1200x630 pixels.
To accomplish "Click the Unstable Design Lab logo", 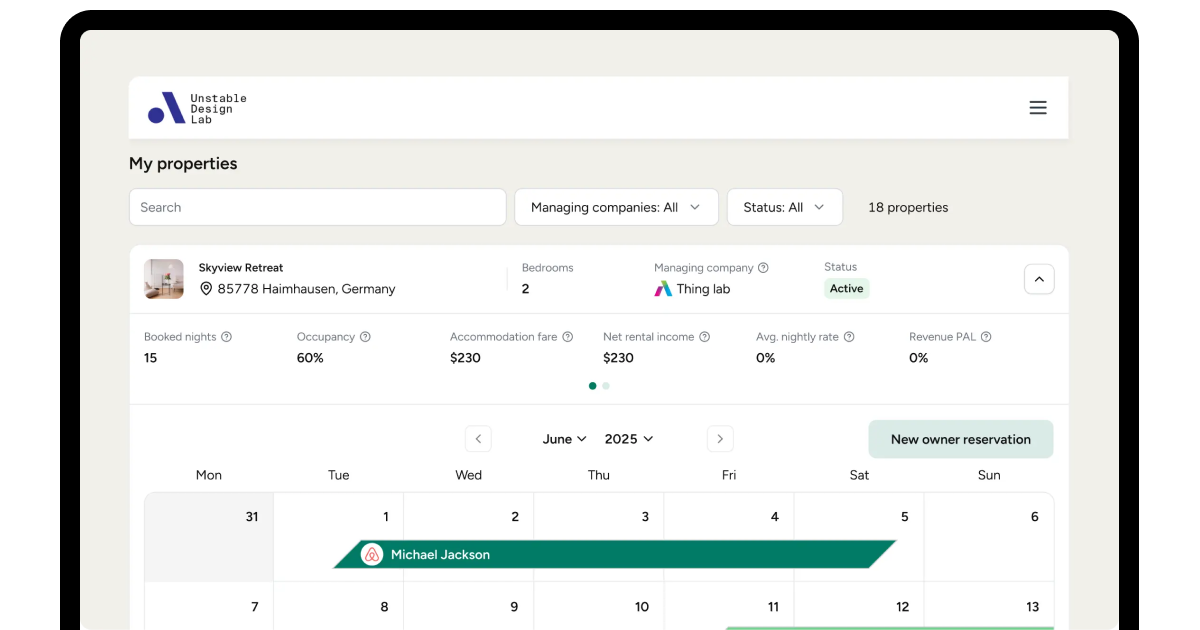I will click(x=197, y=108).
